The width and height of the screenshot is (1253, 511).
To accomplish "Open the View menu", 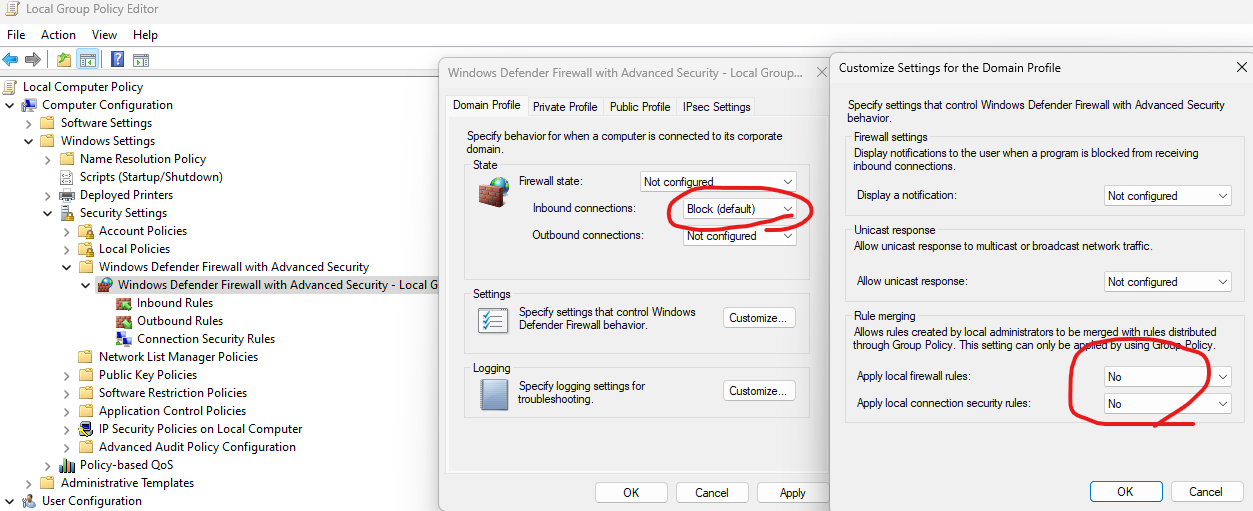I will click(x=104, y=35).
